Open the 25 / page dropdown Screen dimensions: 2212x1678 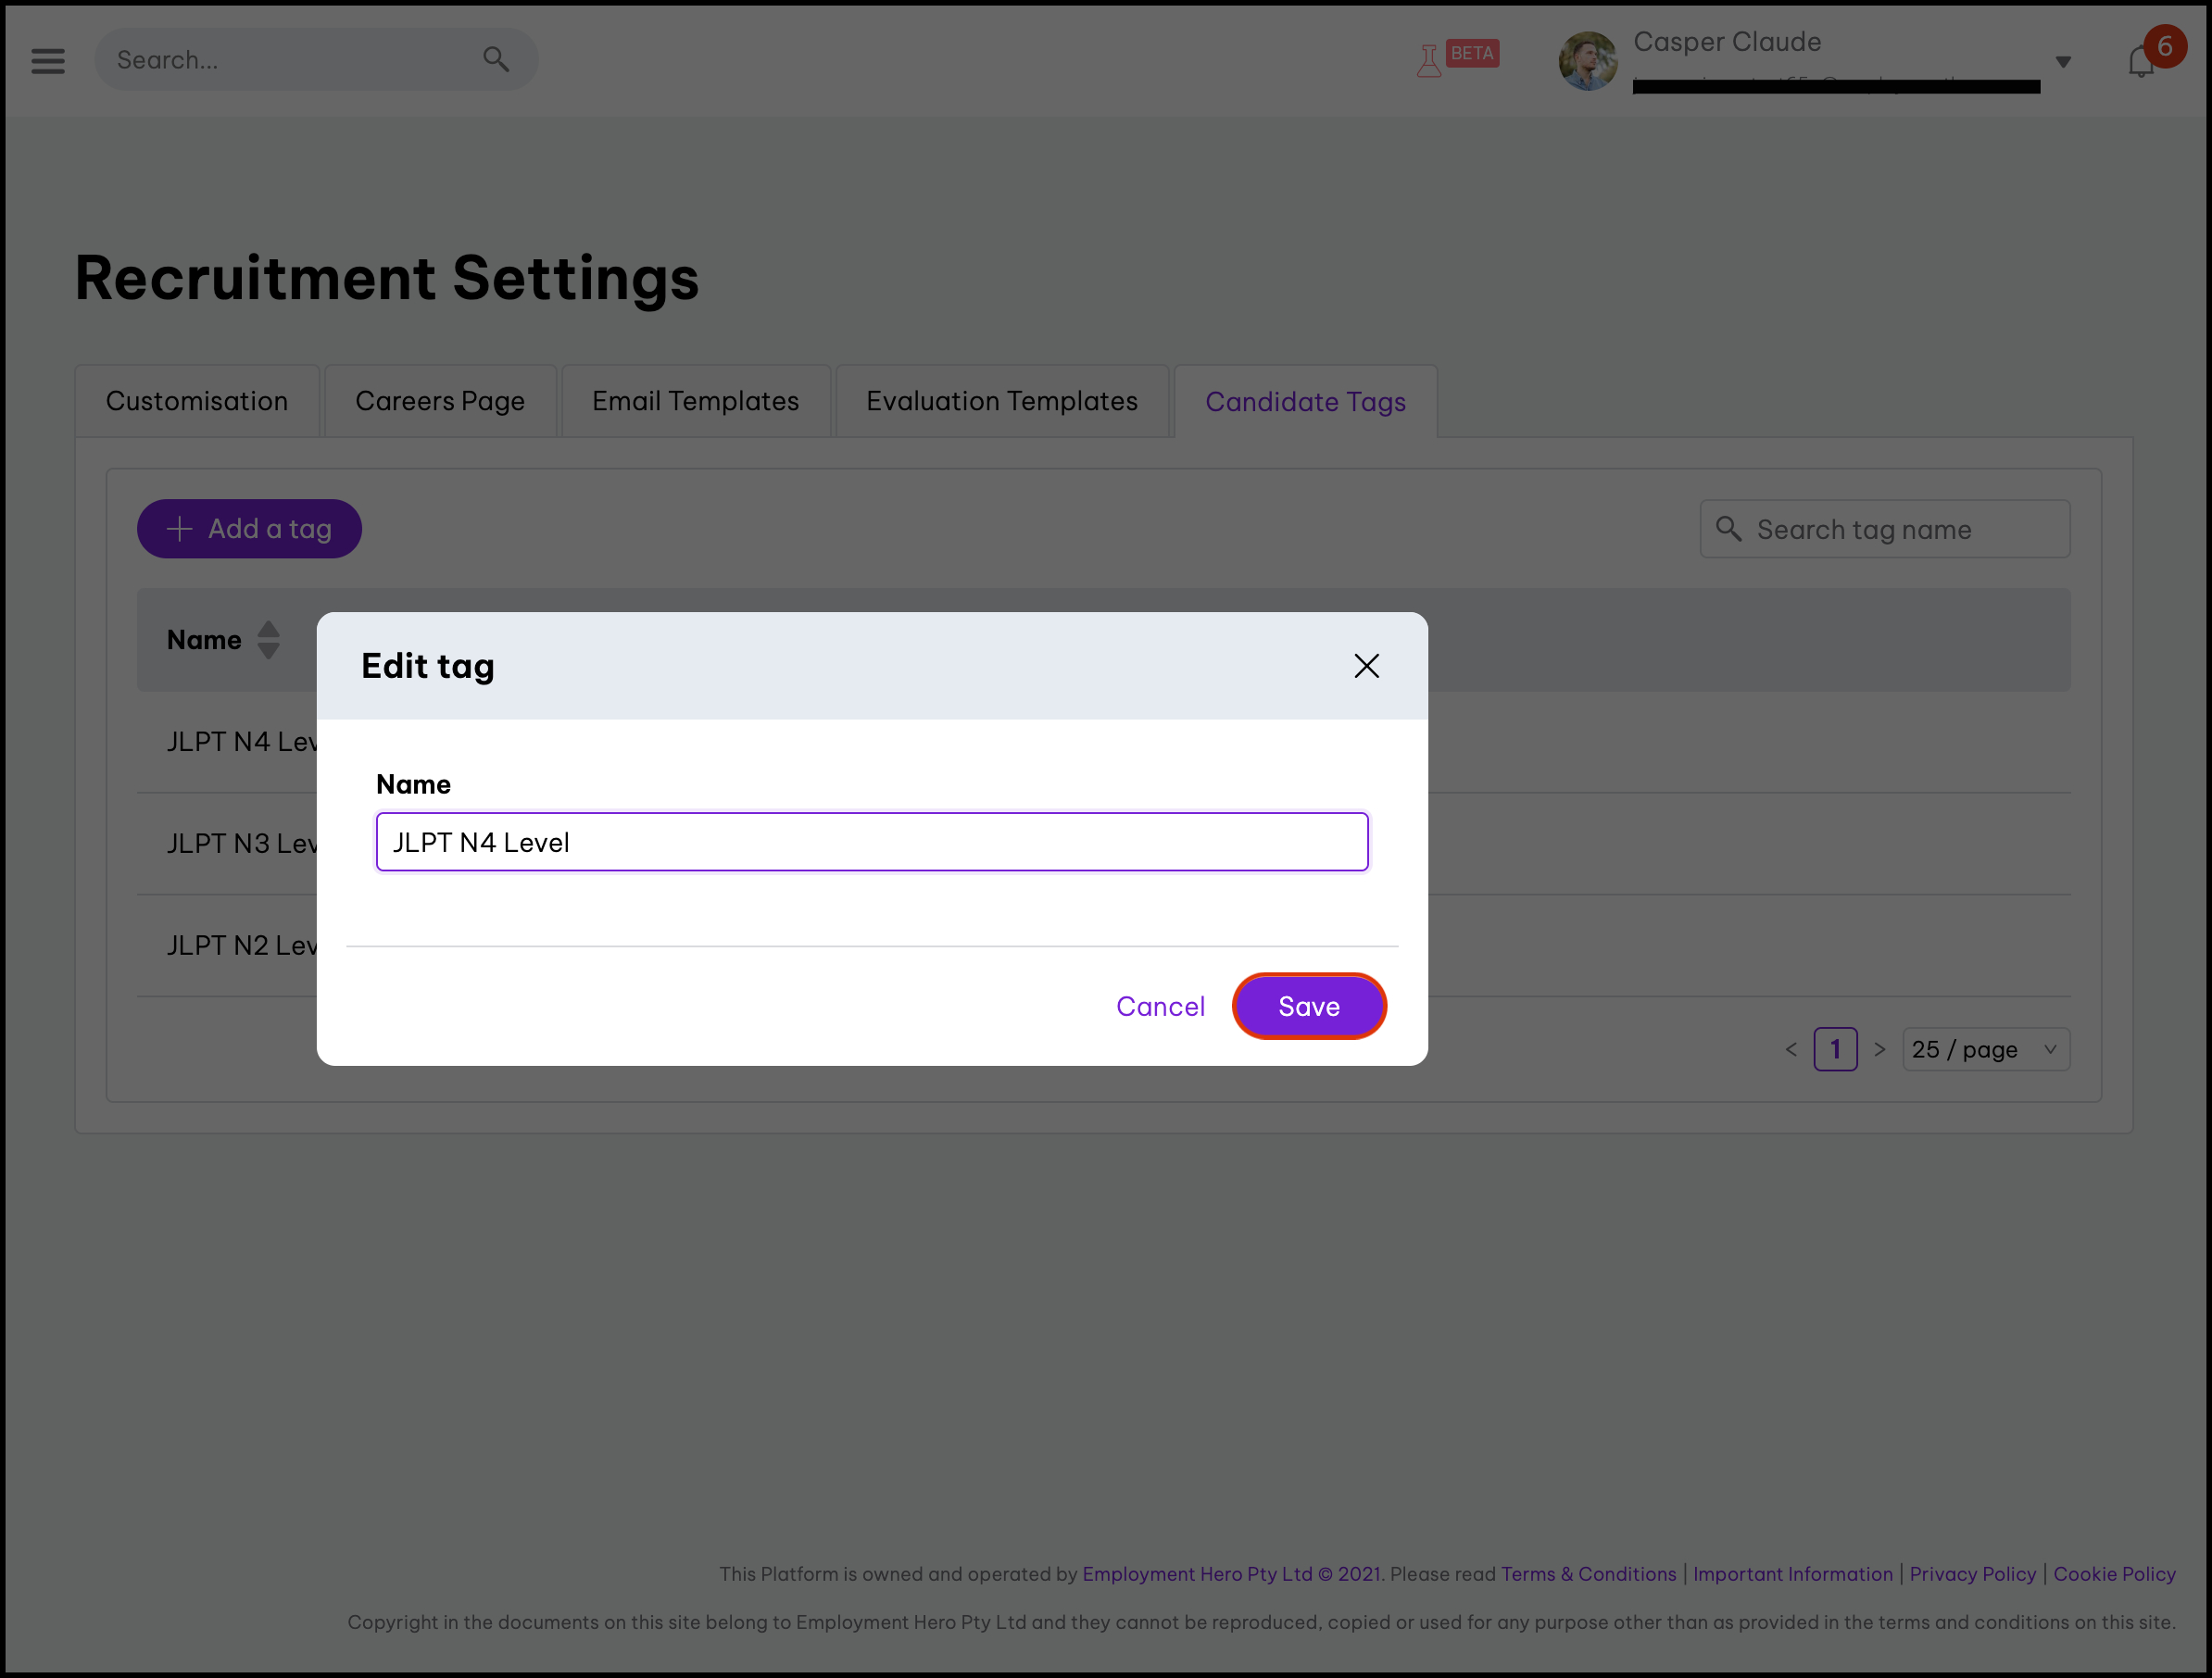click(1985, 1049)
